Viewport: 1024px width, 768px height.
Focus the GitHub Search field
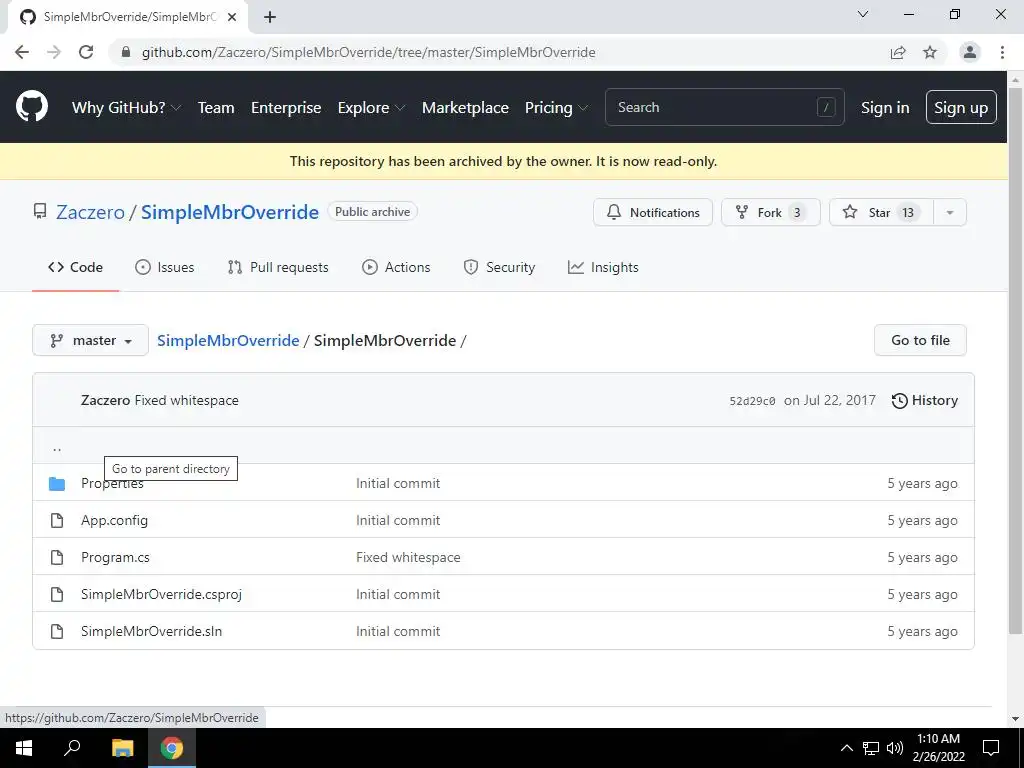(x=725, y=107)
